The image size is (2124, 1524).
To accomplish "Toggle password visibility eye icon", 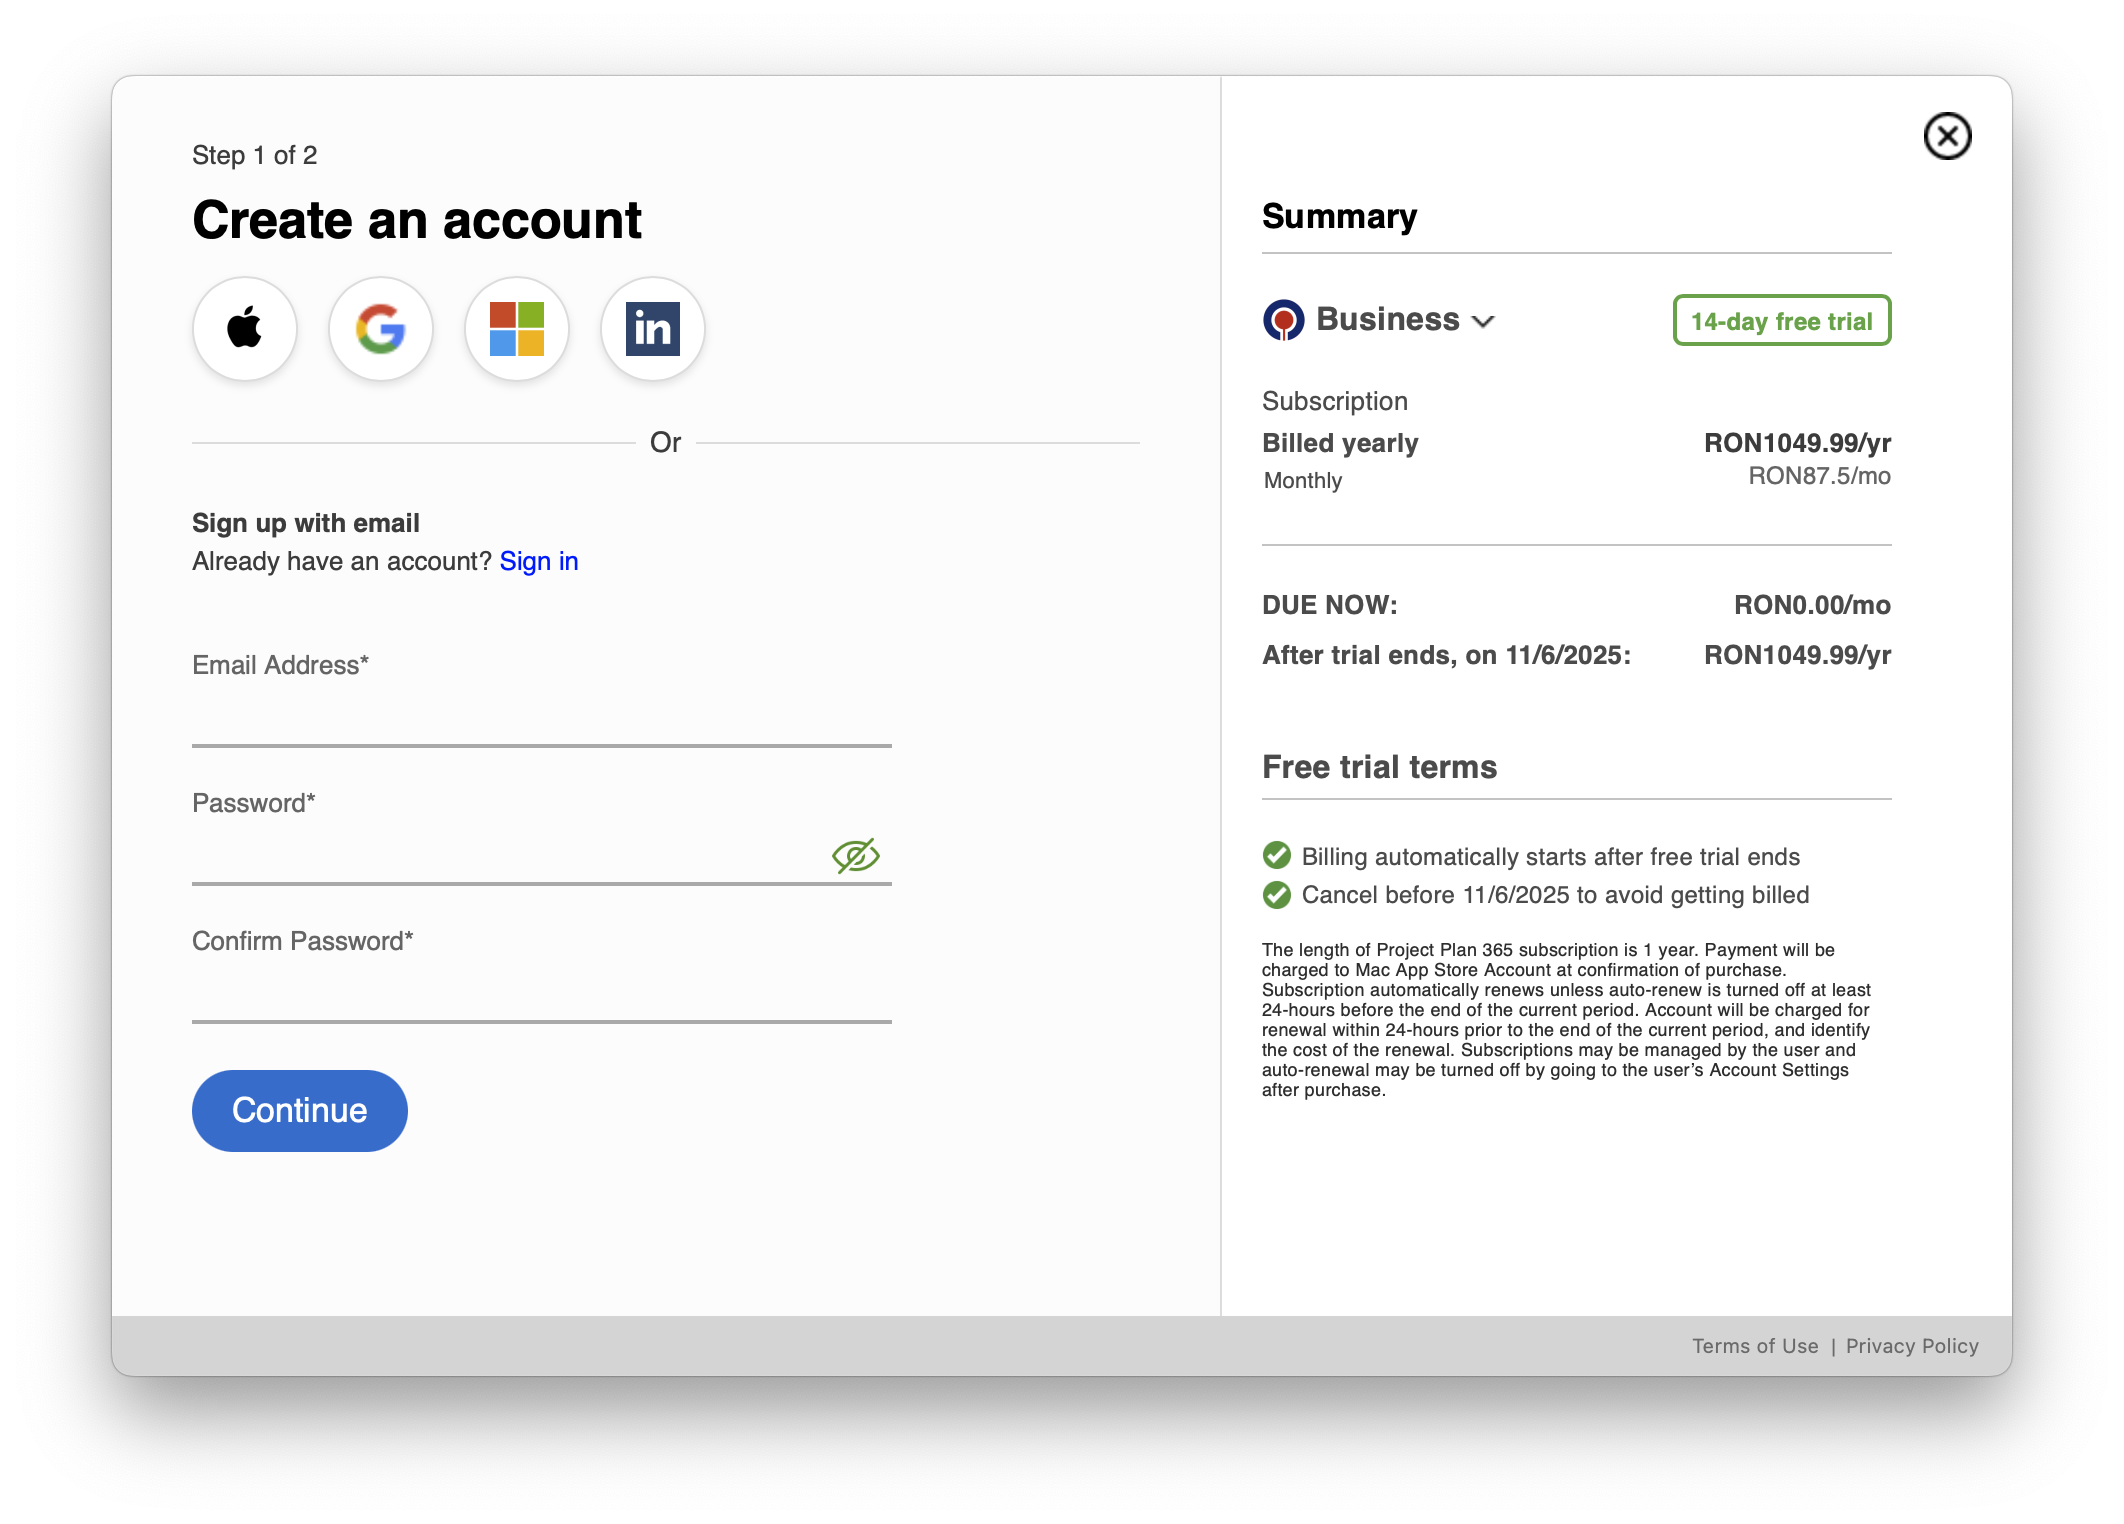I will pyautogui.click(x=855, y=856).
